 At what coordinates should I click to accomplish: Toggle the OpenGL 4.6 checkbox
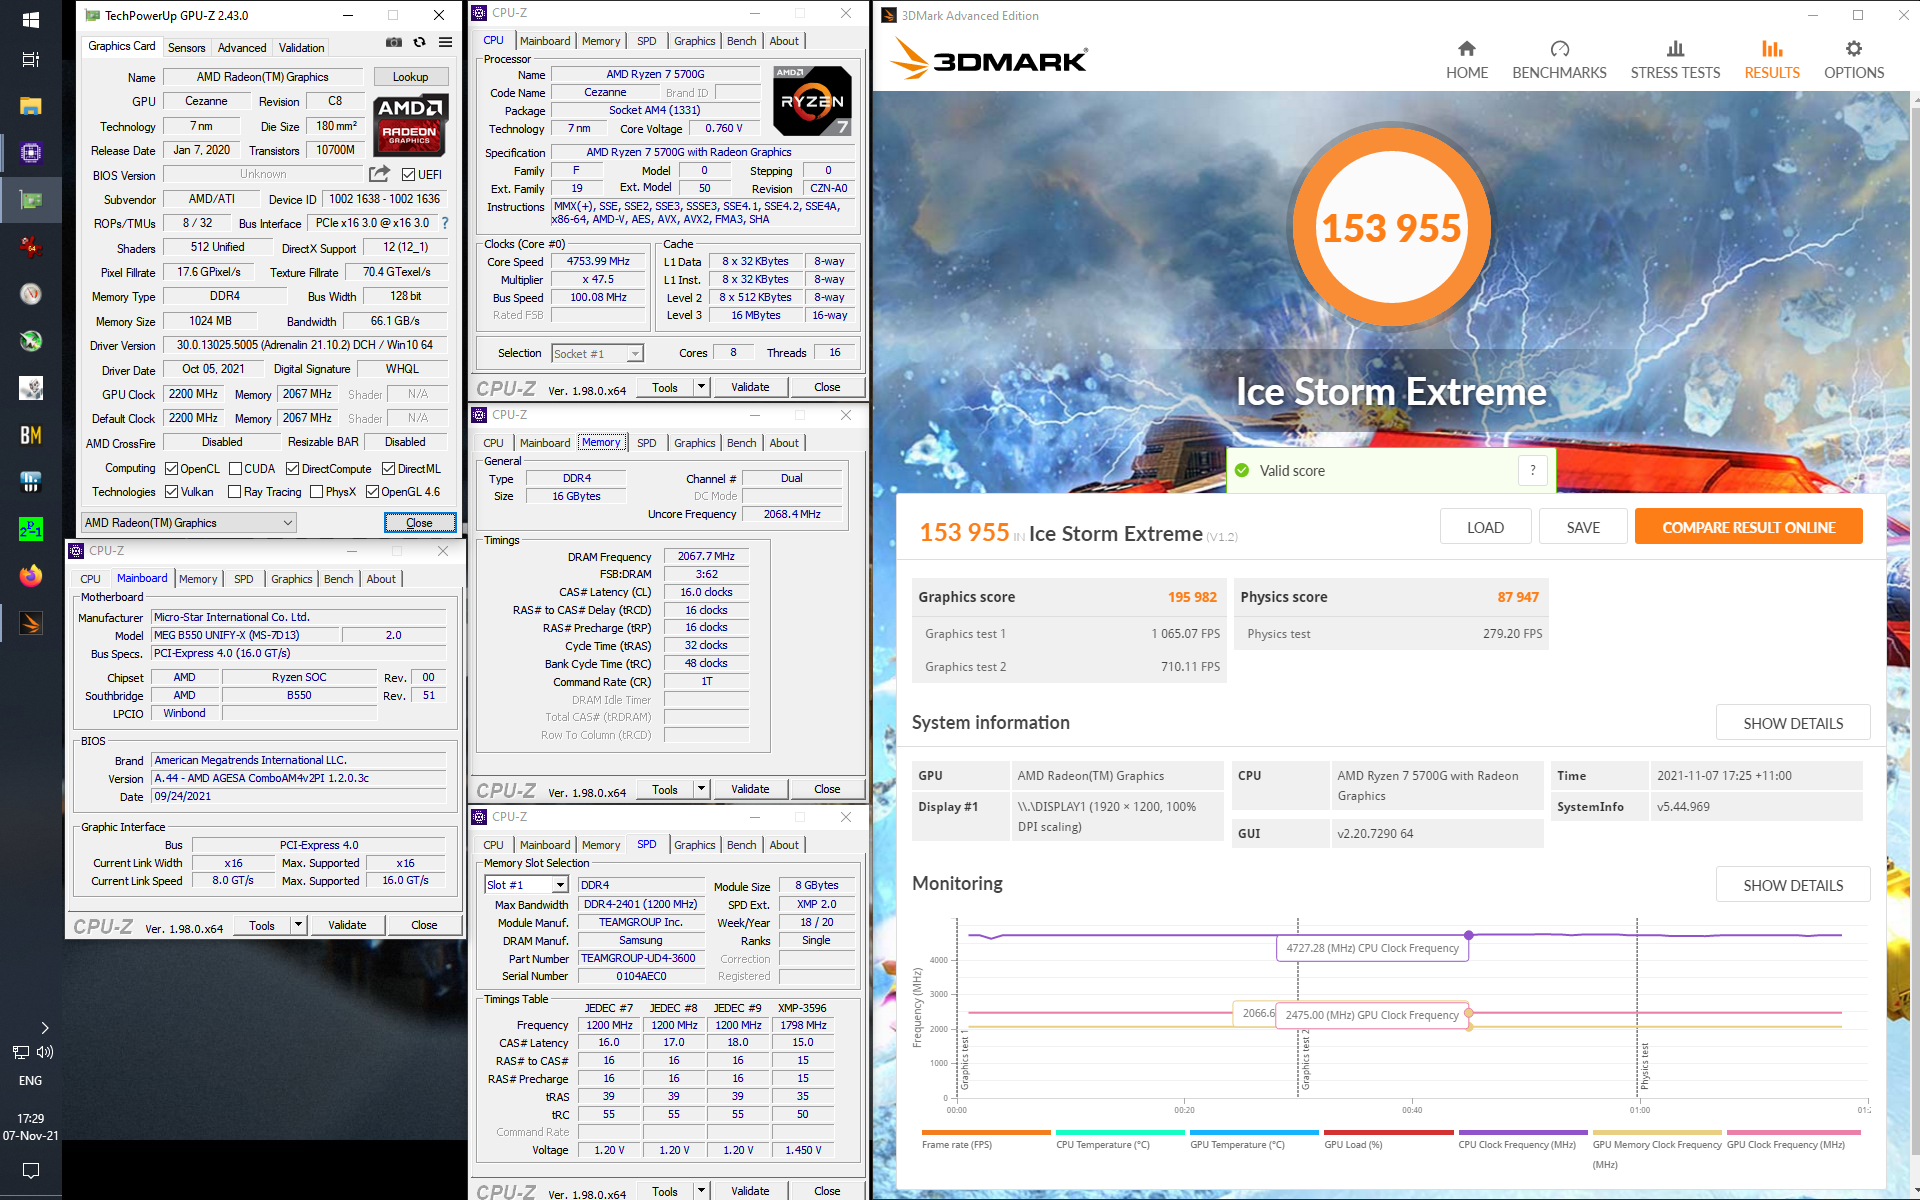373,492
